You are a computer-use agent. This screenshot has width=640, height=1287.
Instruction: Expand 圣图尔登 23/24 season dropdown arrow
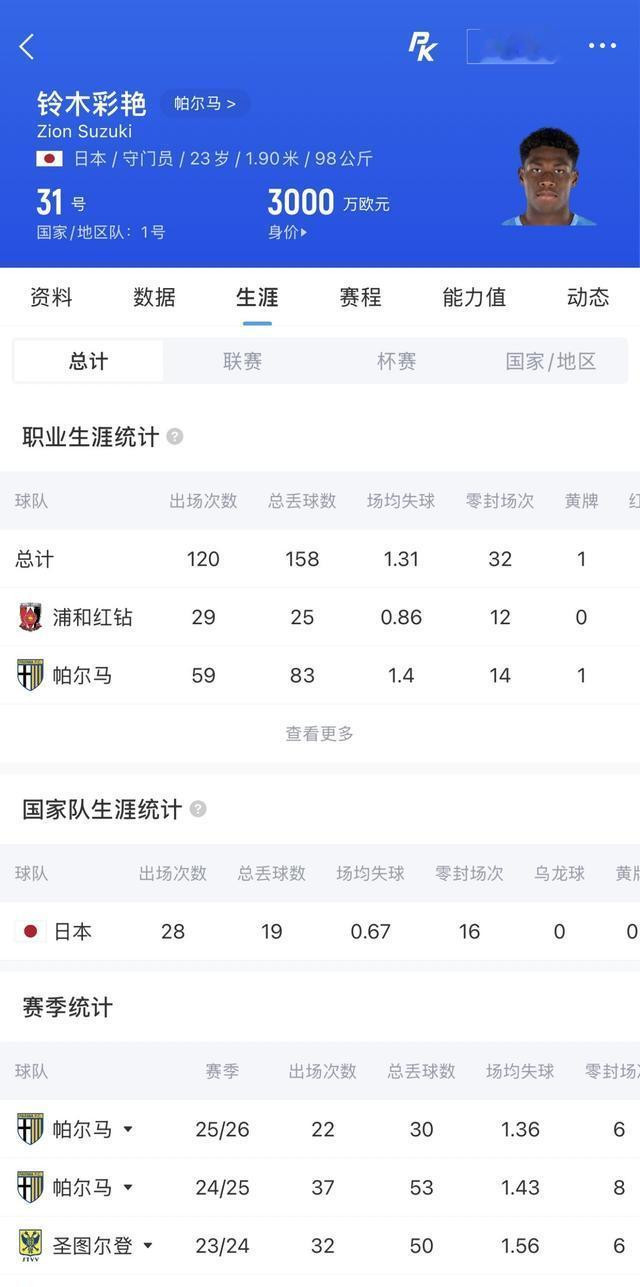point(148,1245)
